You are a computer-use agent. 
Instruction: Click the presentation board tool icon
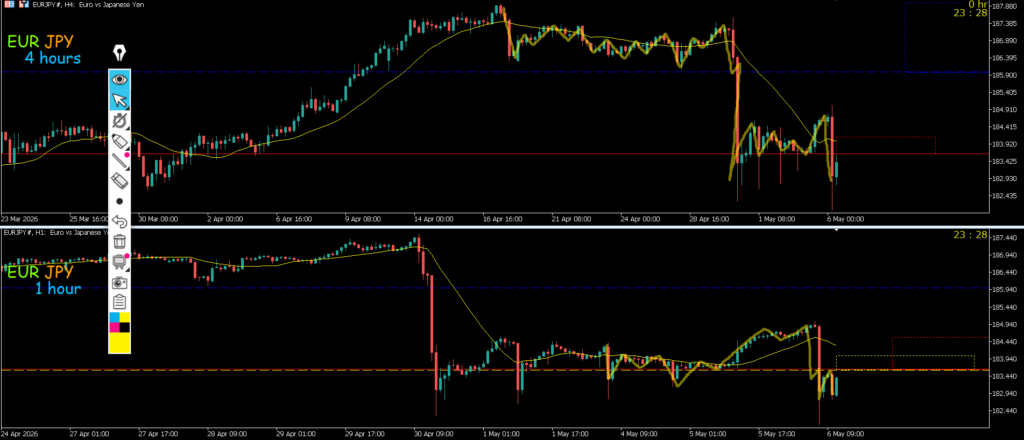[x=120, y=262]
